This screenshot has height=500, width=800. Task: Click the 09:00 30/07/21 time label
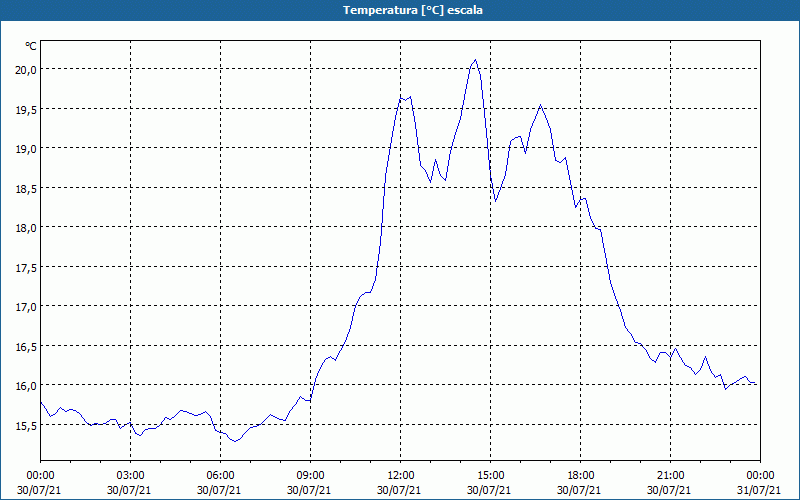311,483
